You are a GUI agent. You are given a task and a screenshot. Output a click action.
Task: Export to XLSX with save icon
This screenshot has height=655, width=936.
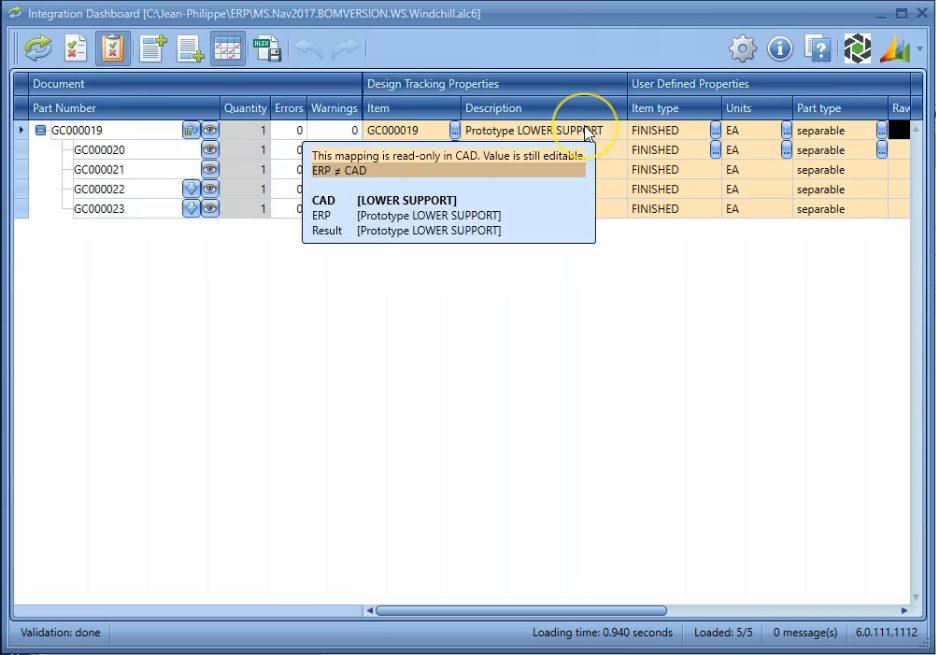tap(266, 48)
